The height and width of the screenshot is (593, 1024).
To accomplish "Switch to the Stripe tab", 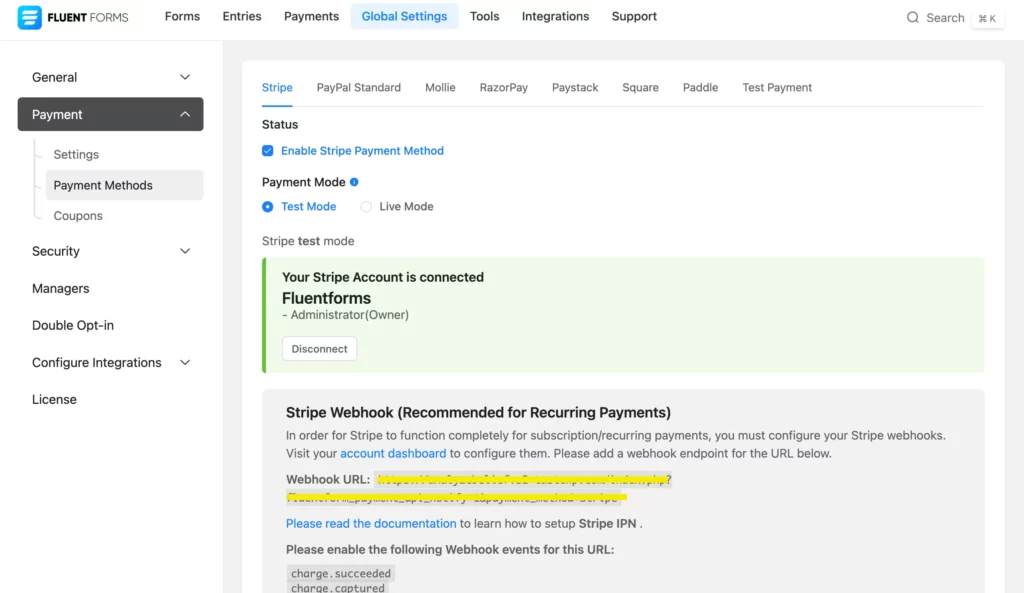I will pyautogui.click(x=277, y=88).
